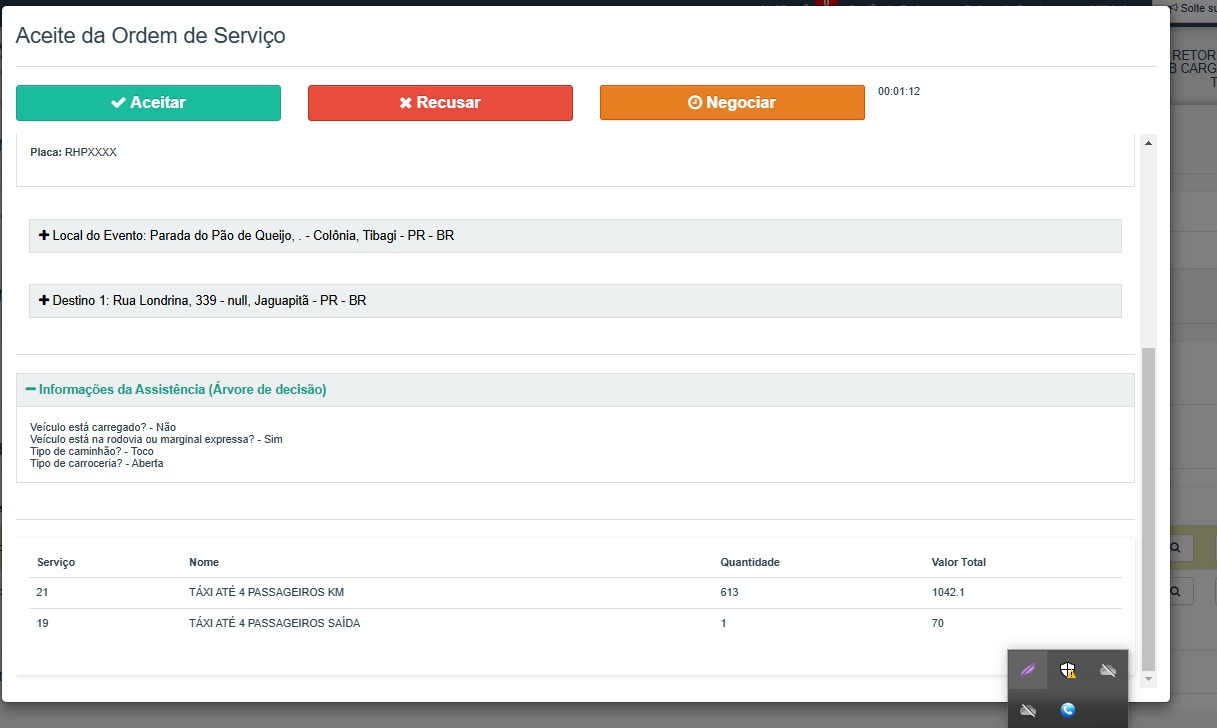Open the purple feather tray icon
This screenshot has height=728, width=1217.
click(1028, 670)
